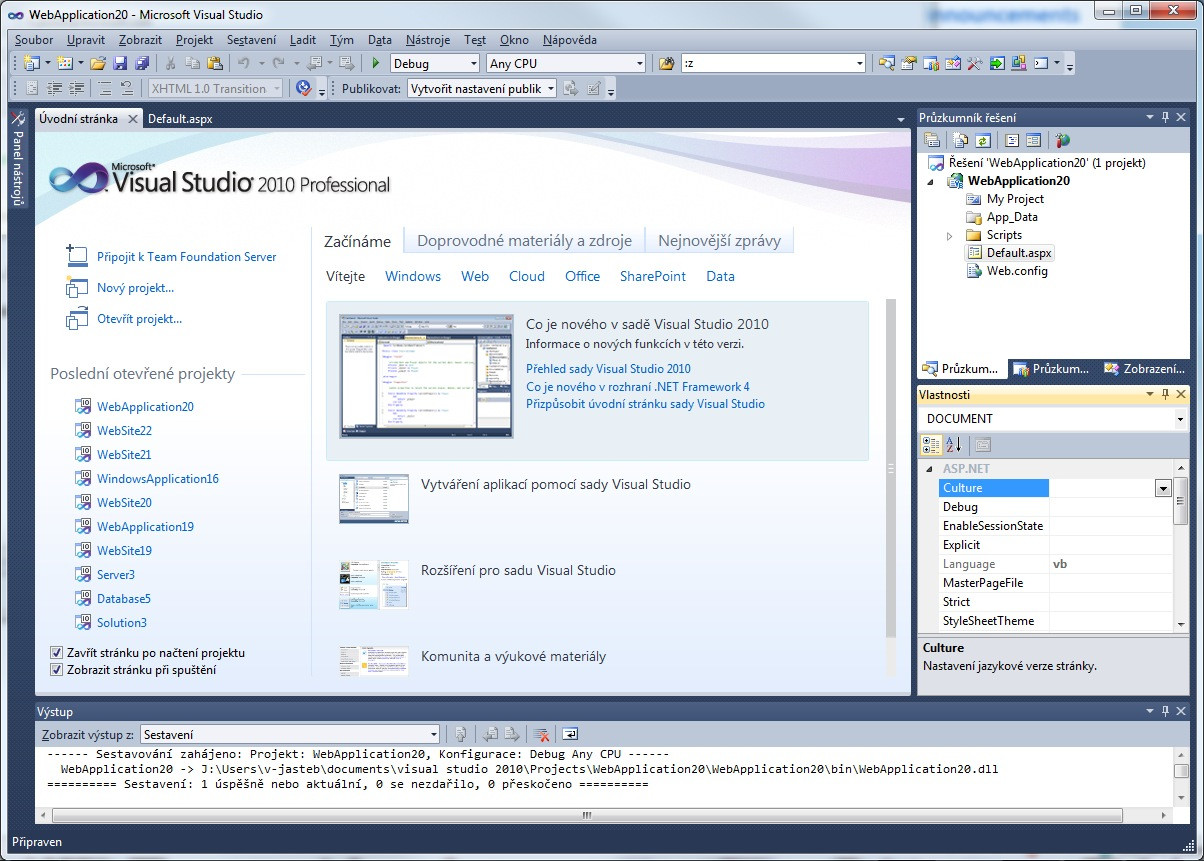The height and width of the screenshot is (861, 1204).
Task: Toggle word wrap in the Output panel
Action: click(x=569, y=733)
